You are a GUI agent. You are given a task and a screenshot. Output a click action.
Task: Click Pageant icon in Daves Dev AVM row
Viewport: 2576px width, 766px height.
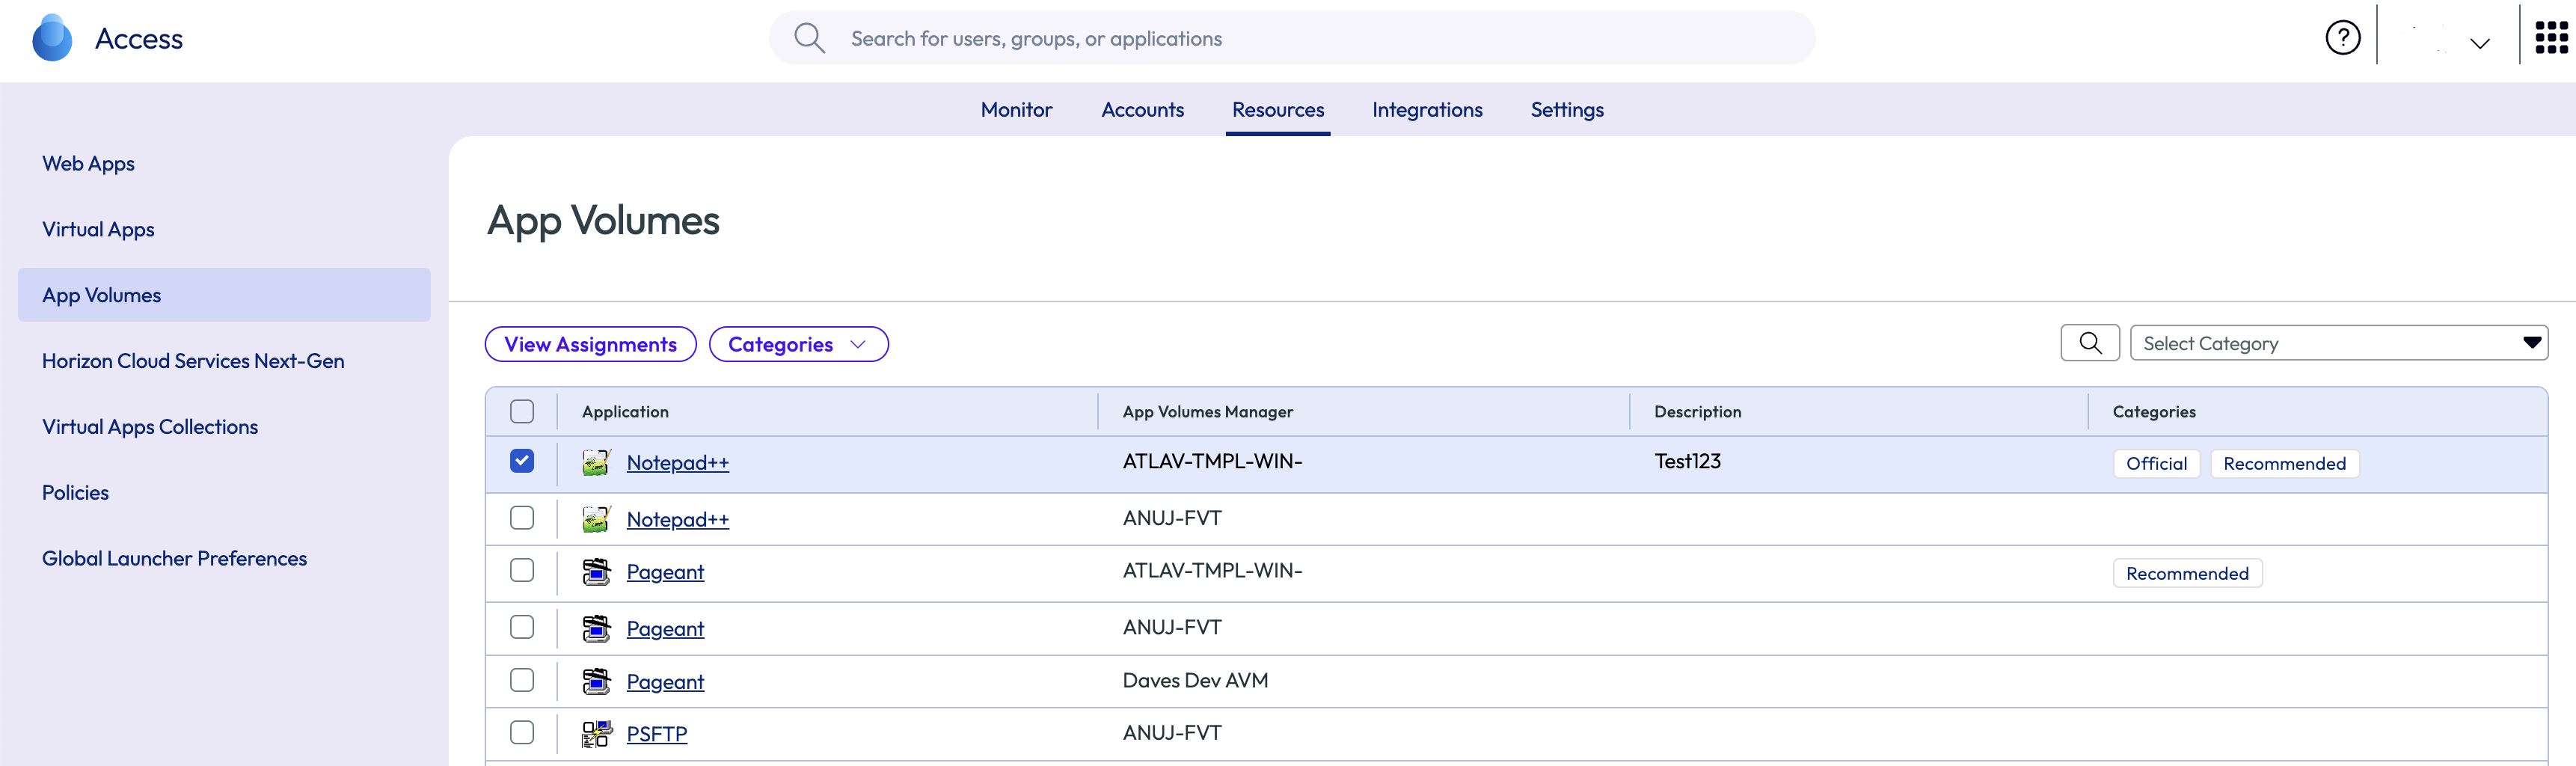[x=596, y=681]
